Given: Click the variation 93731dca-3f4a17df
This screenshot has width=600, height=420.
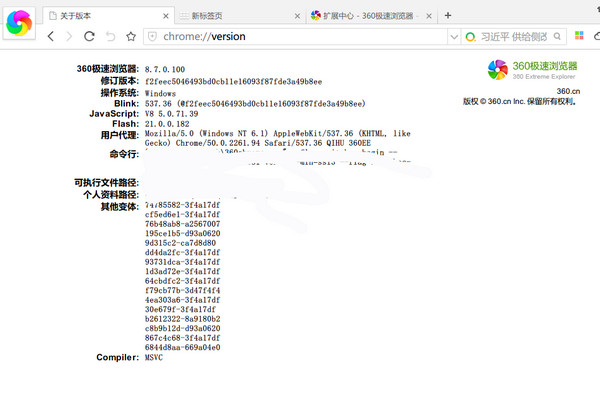Looking at the screenshot, I should point(183,262).
